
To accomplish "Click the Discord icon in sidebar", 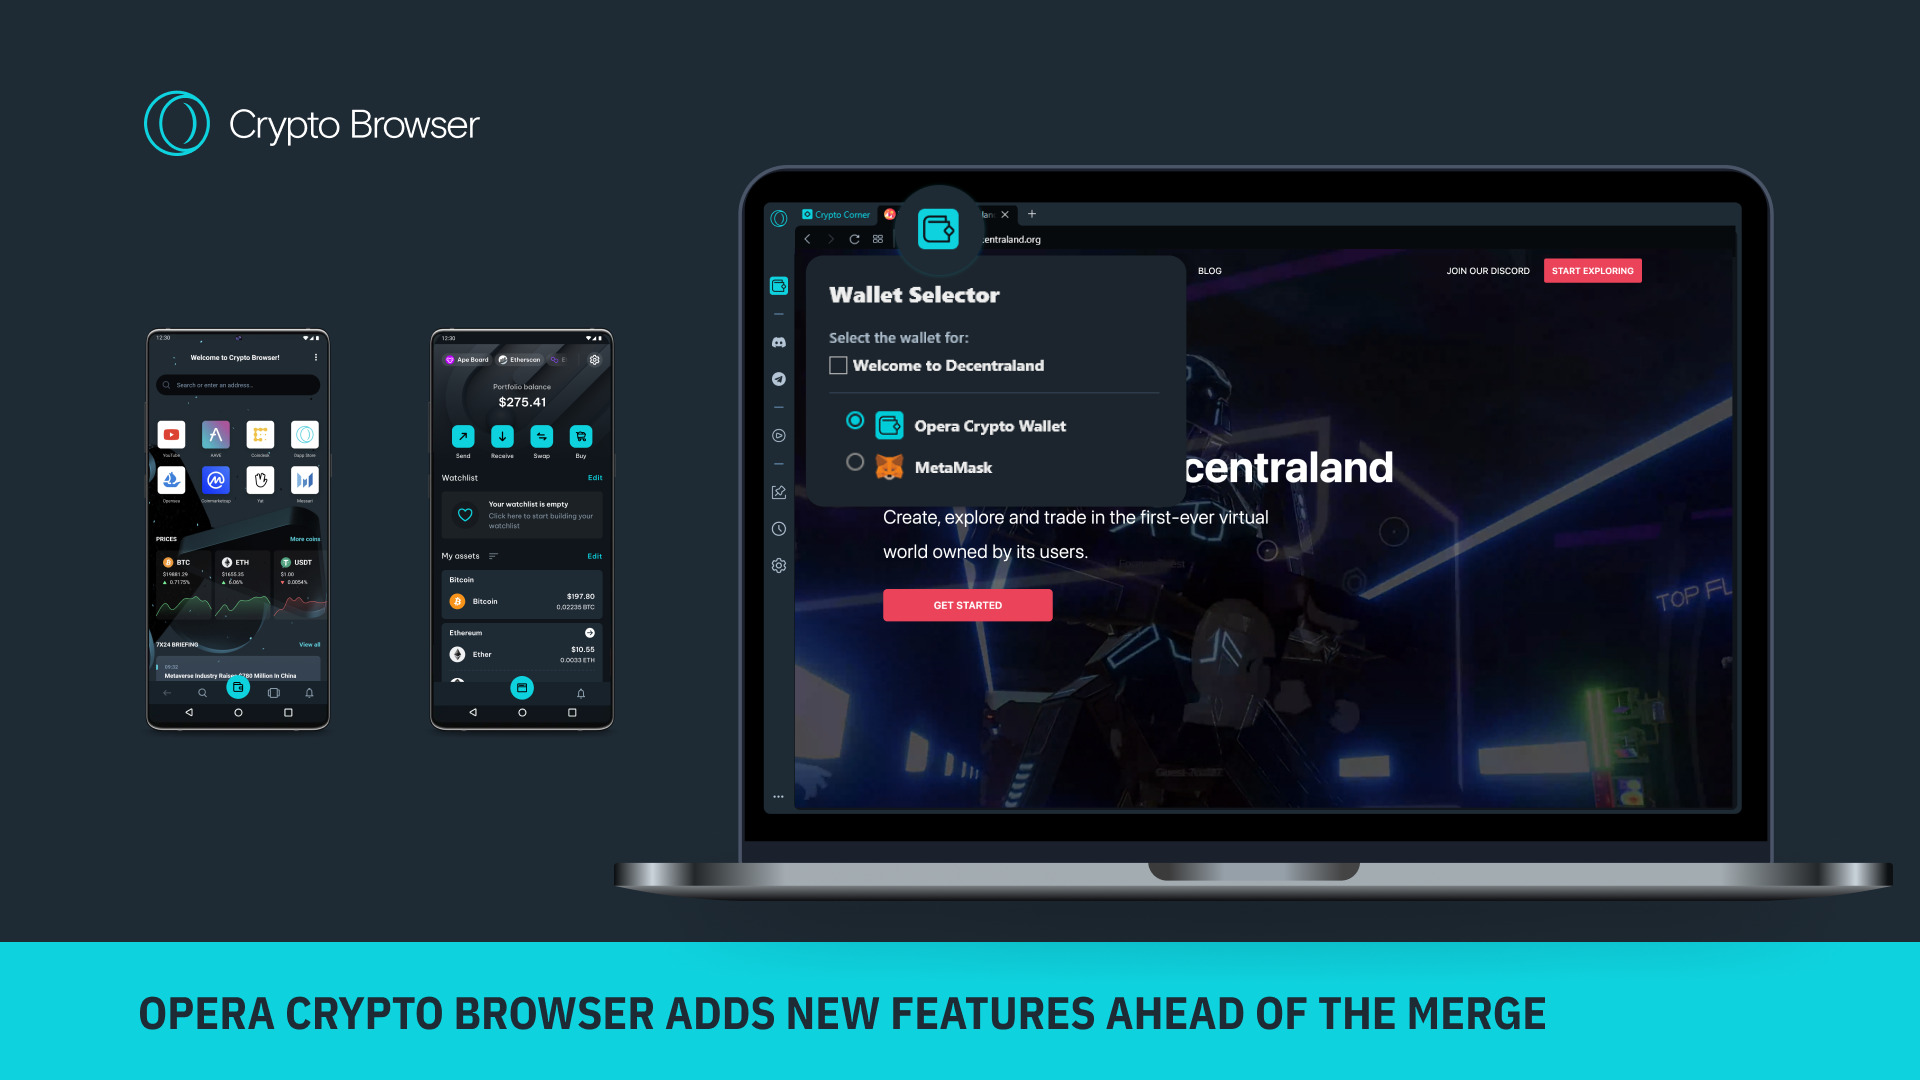I will 778,342.
